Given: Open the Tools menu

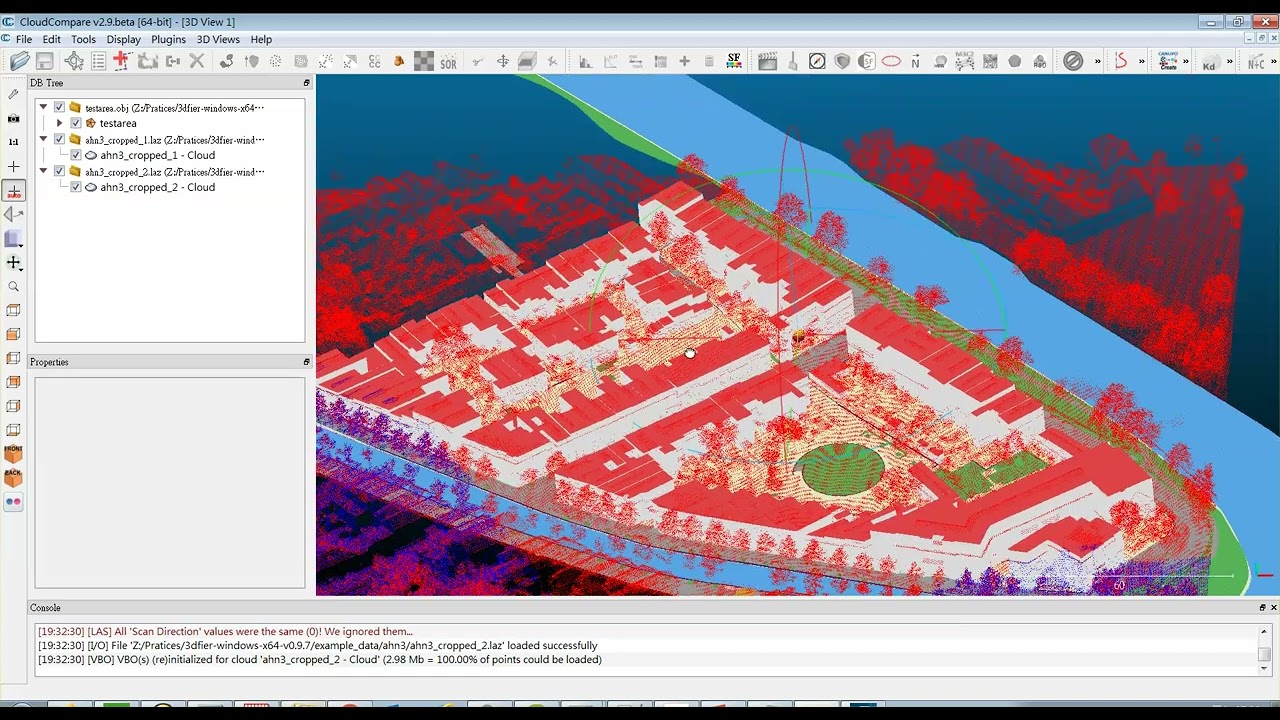Looking at the screenshot, I should (83, 39).
